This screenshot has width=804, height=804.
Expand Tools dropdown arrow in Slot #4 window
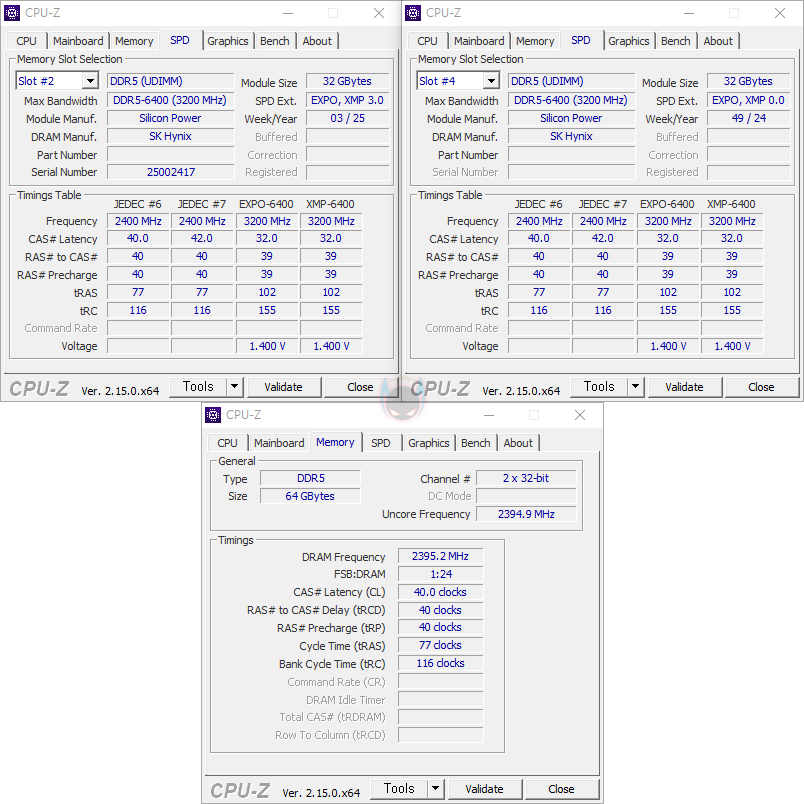coord(635,387)
